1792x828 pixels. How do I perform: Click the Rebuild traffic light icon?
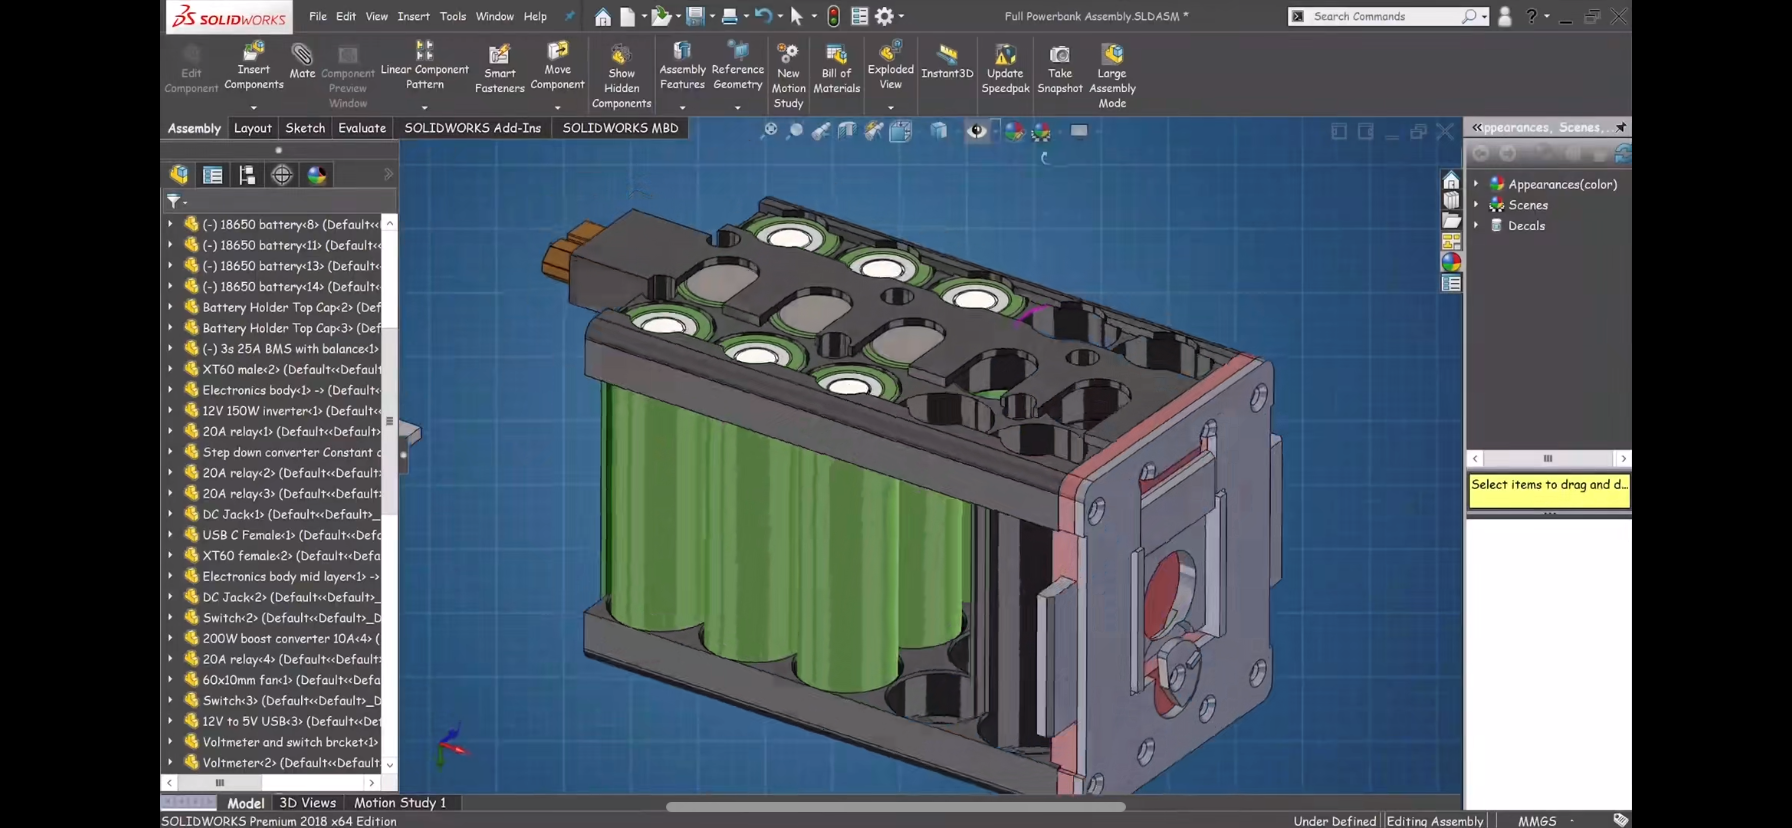click(833, 16)
